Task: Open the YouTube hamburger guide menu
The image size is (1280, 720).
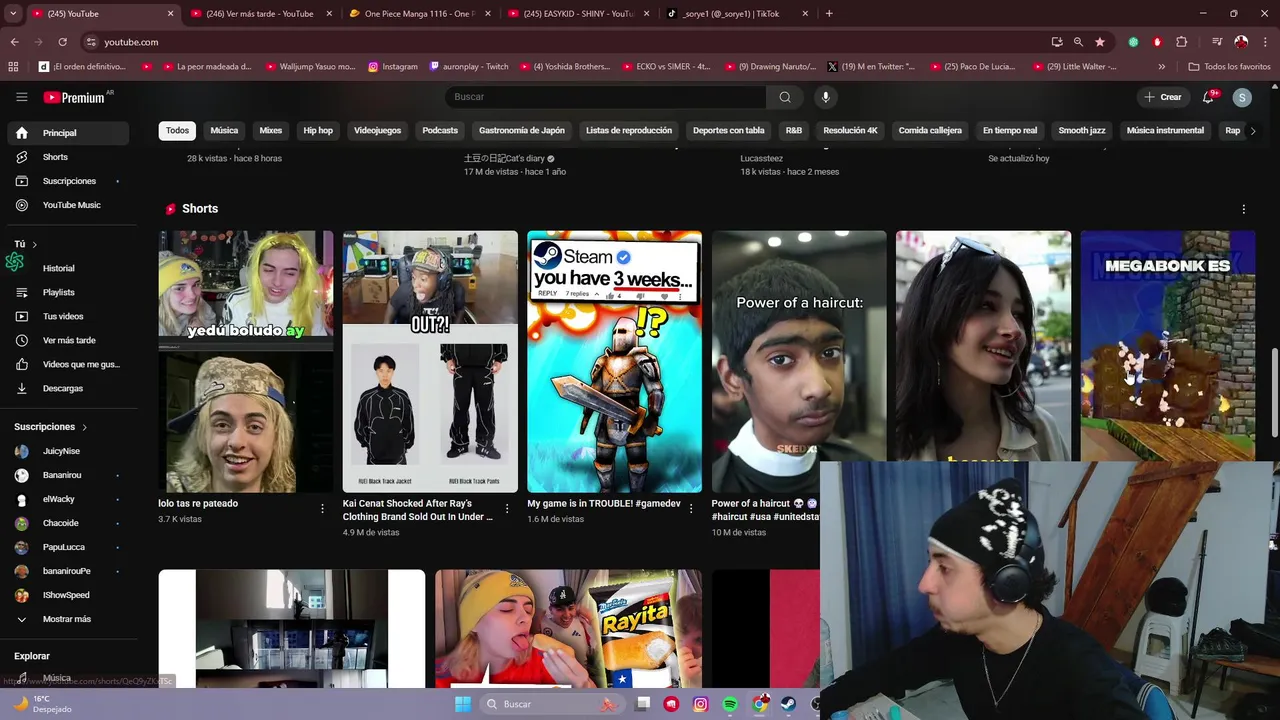Action: point(21,97)
